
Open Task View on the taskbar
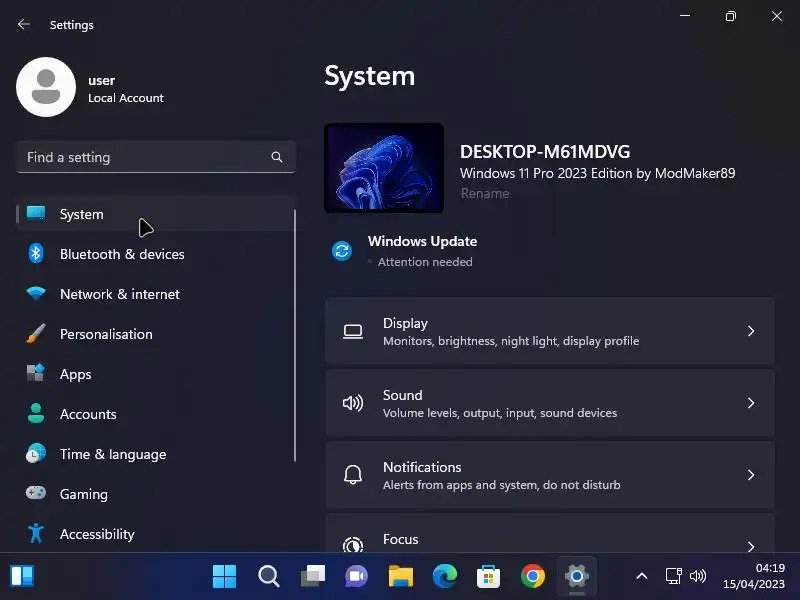click(x=313, y=577)
